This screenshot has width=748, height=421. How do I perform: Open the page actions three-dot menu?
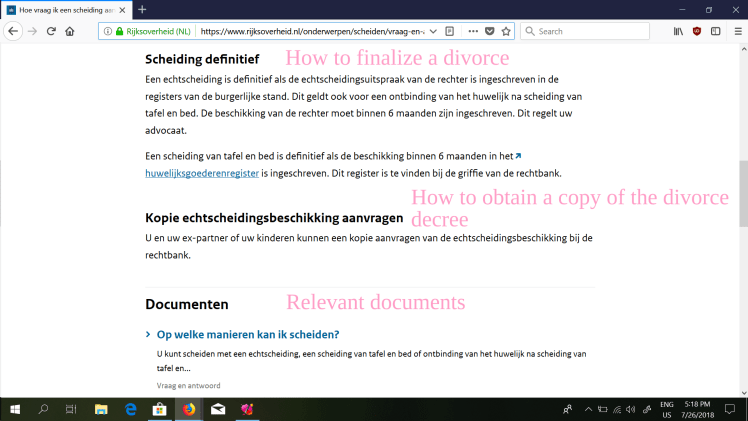tap(472, 31)
